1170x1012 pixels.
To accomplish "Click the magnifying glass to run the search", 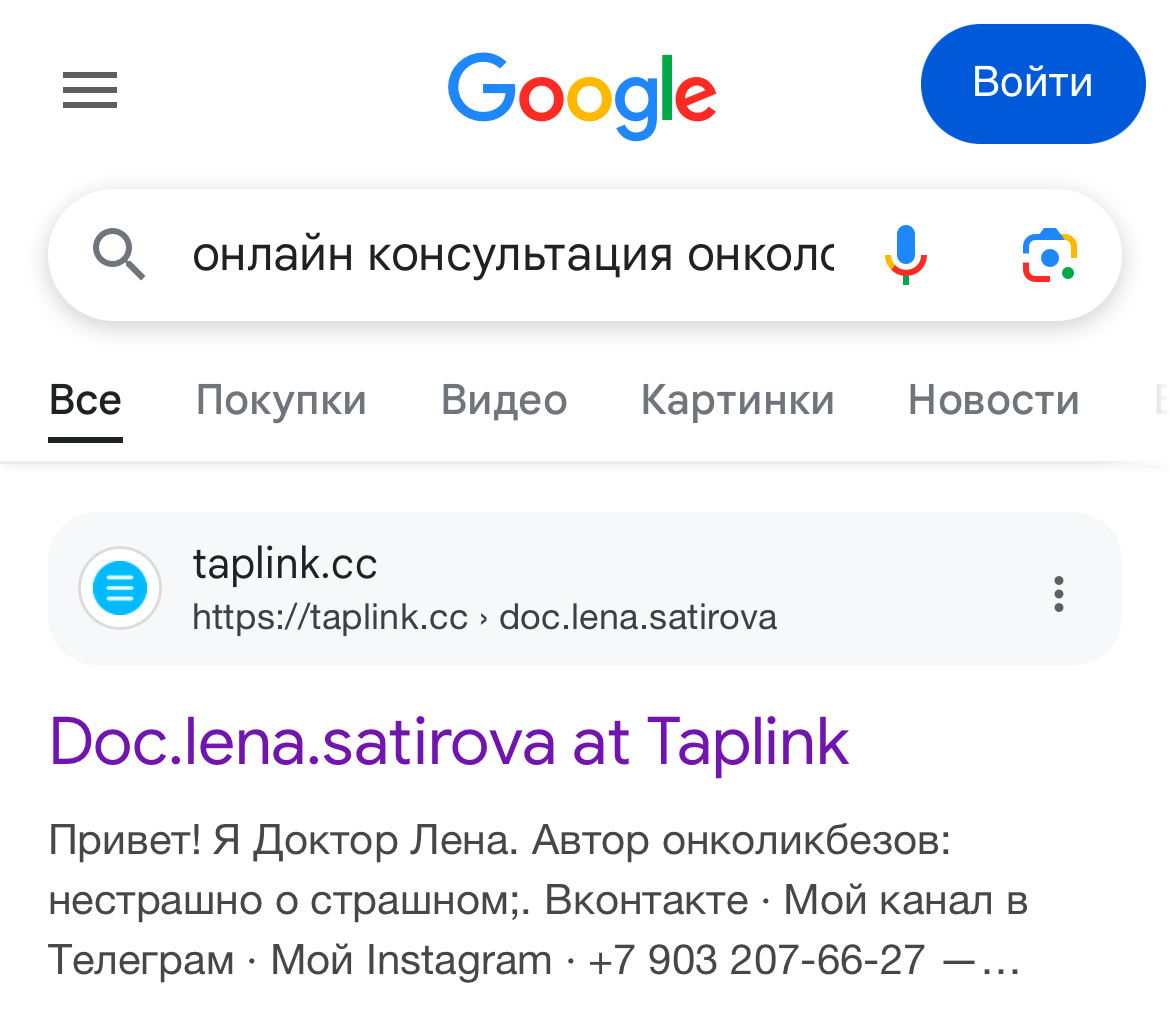I will point(119,255).
